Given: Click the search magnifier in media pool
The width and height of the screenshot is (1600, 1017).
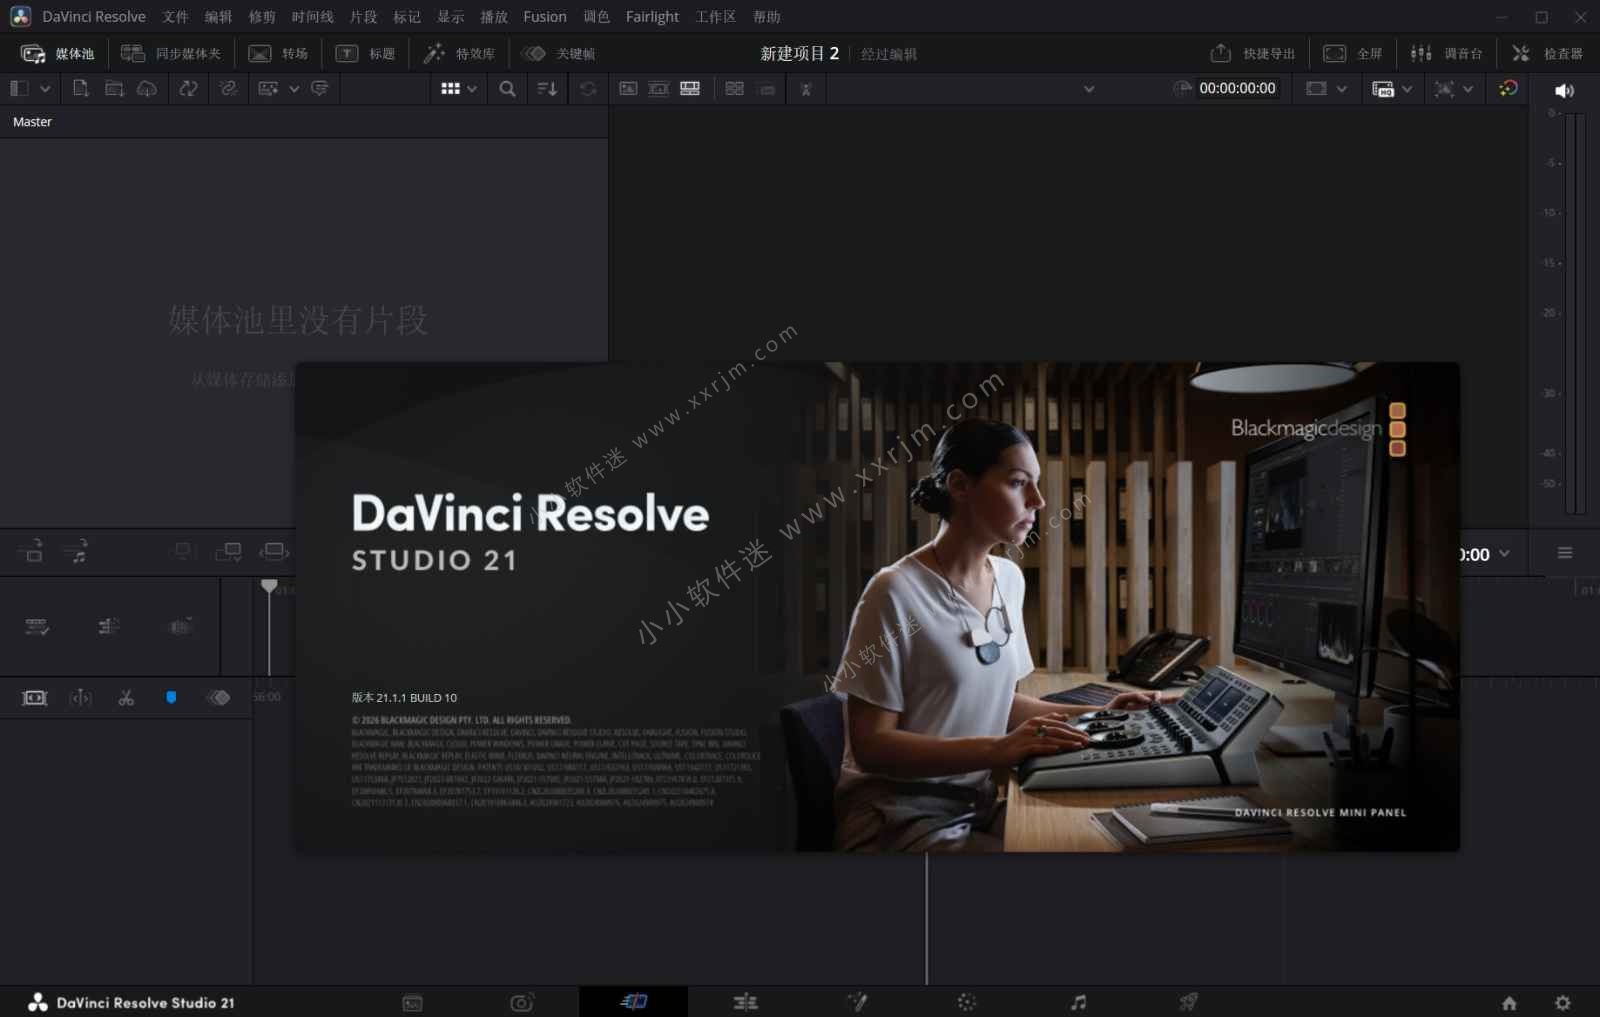Looking at the screenshot, I should point(508,89).
